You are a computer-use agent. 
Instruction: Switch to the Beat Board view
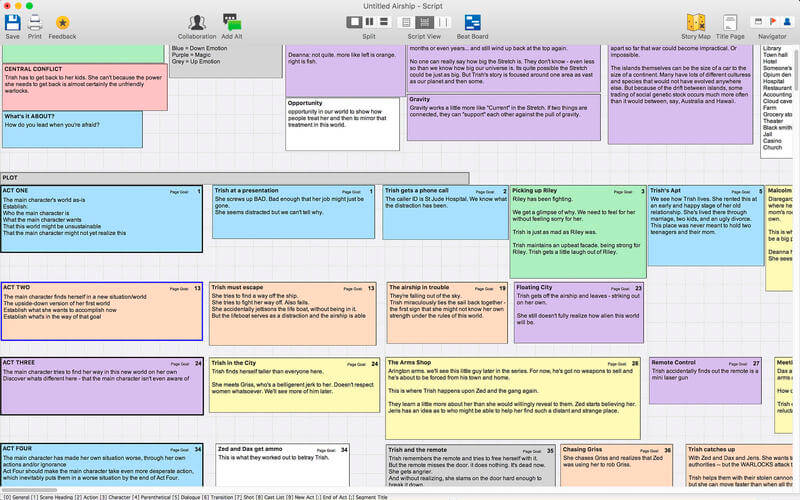click(x=472, y=22)
